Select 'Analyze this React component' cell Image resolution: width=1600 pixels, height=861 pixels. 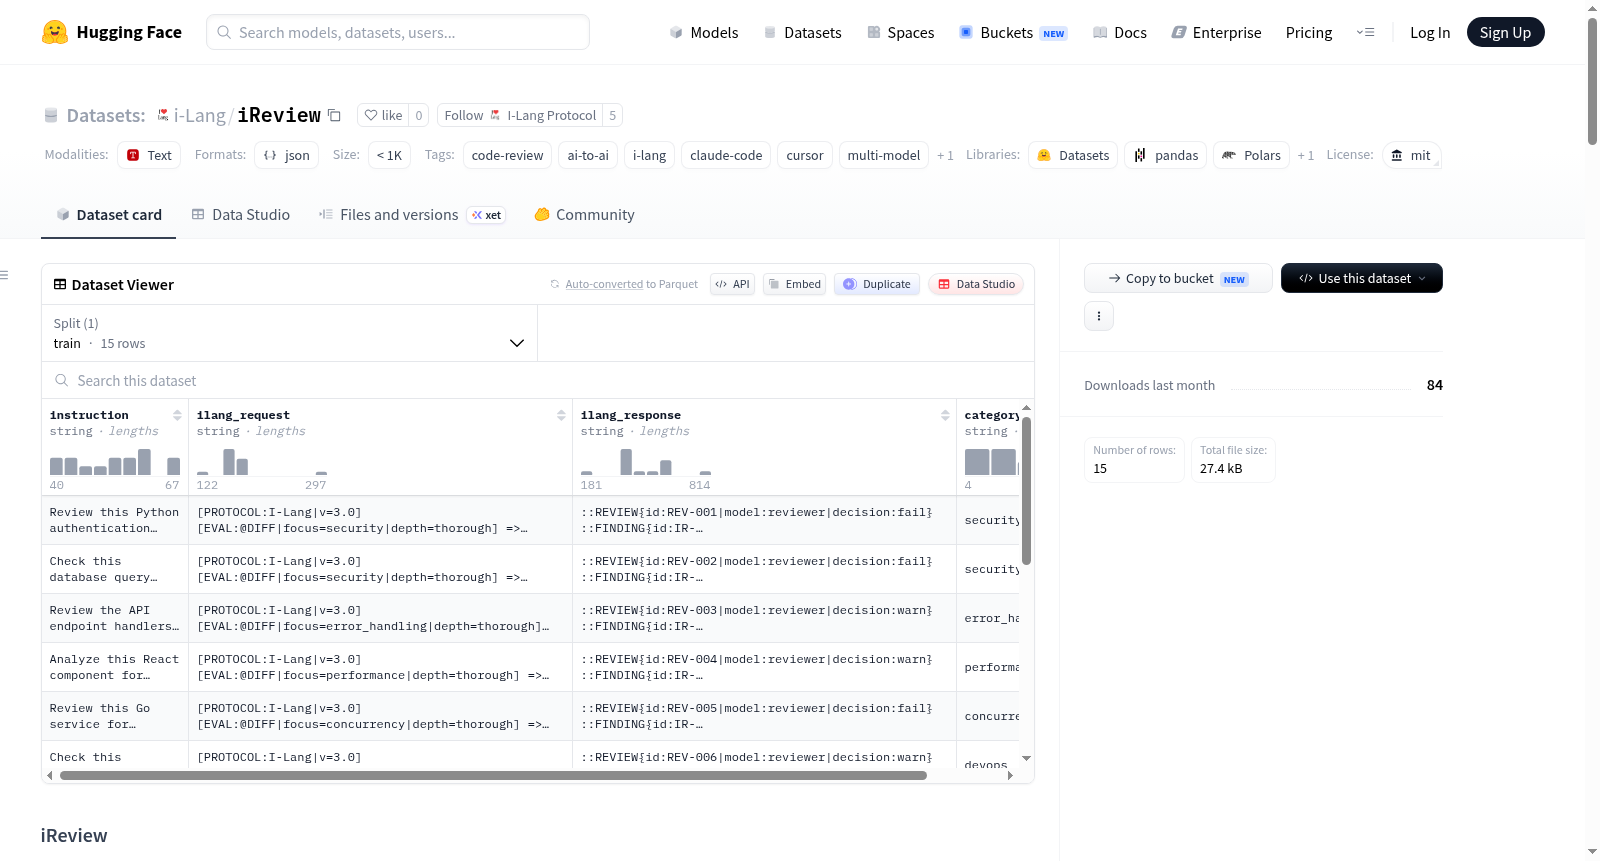coord(115,667)
